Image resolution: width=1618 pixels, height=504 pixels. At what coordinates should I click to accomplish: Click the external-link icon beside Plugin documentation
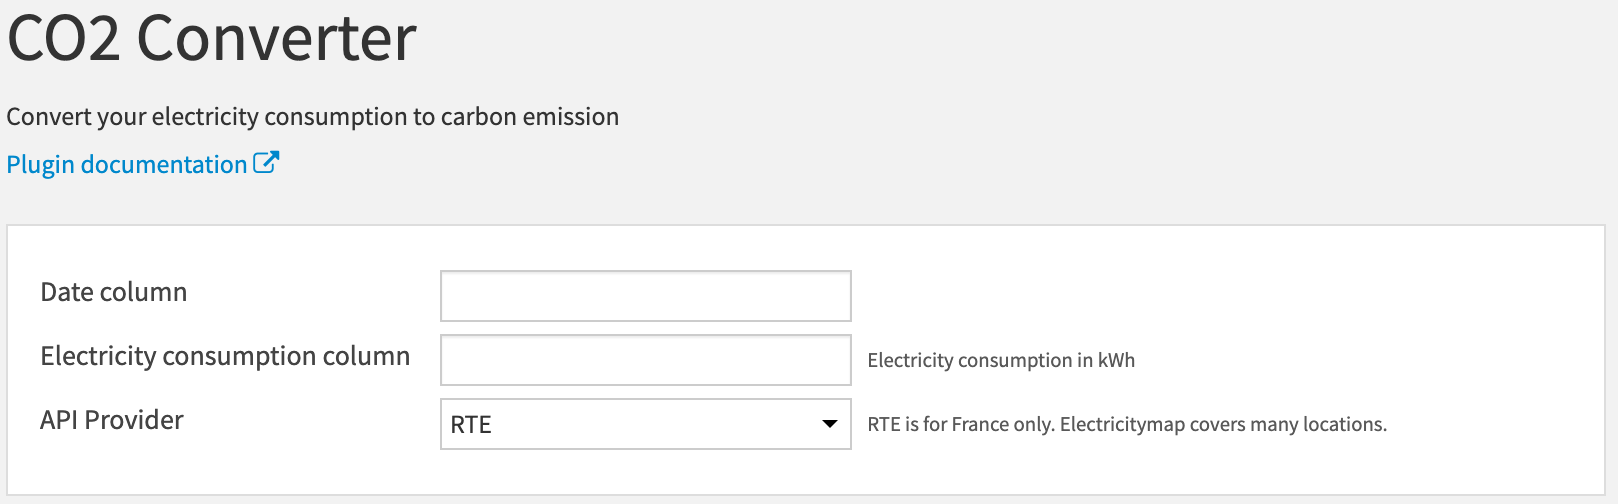pyautogui.click(x=266, y=163)
